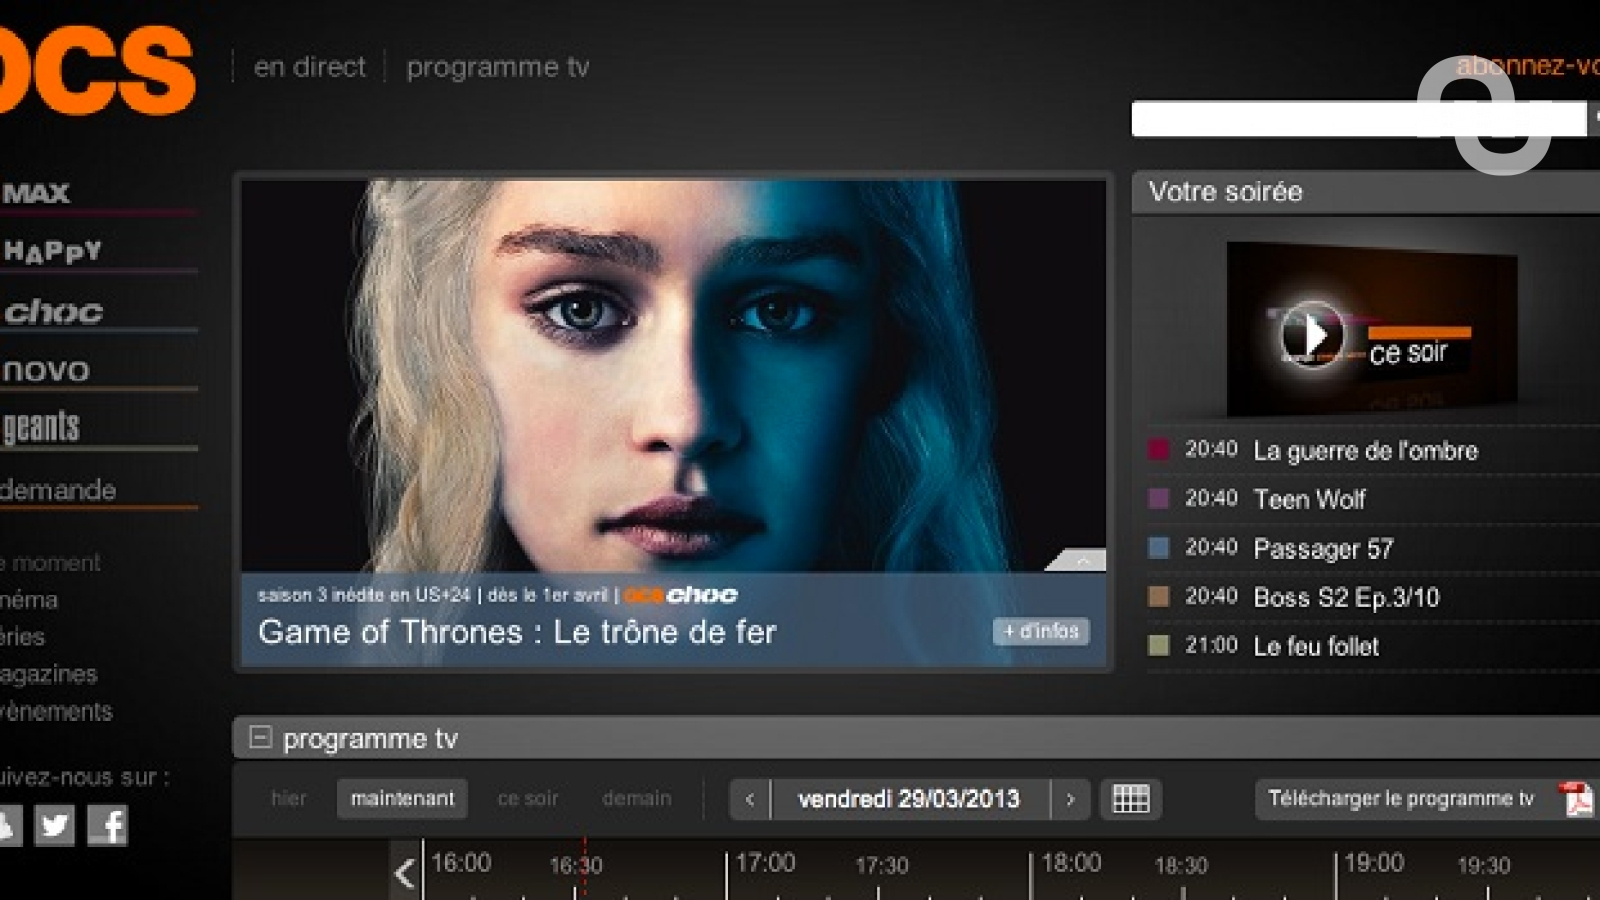Click into the search input field

tap(1358, 119)
